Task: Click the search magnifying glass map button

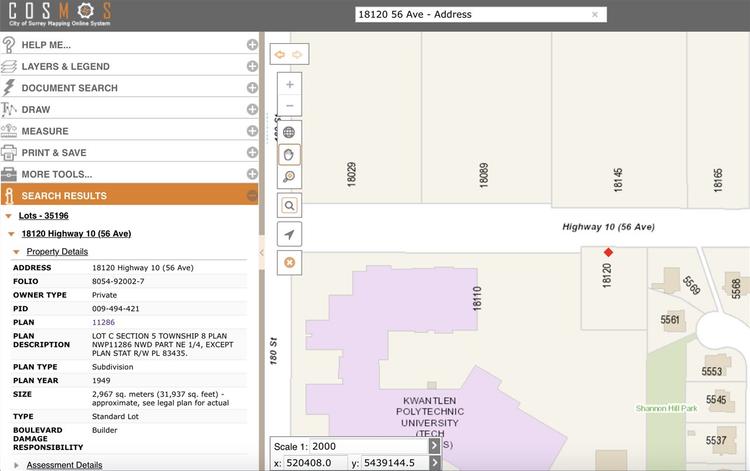Action: click(x=289, y=206)
